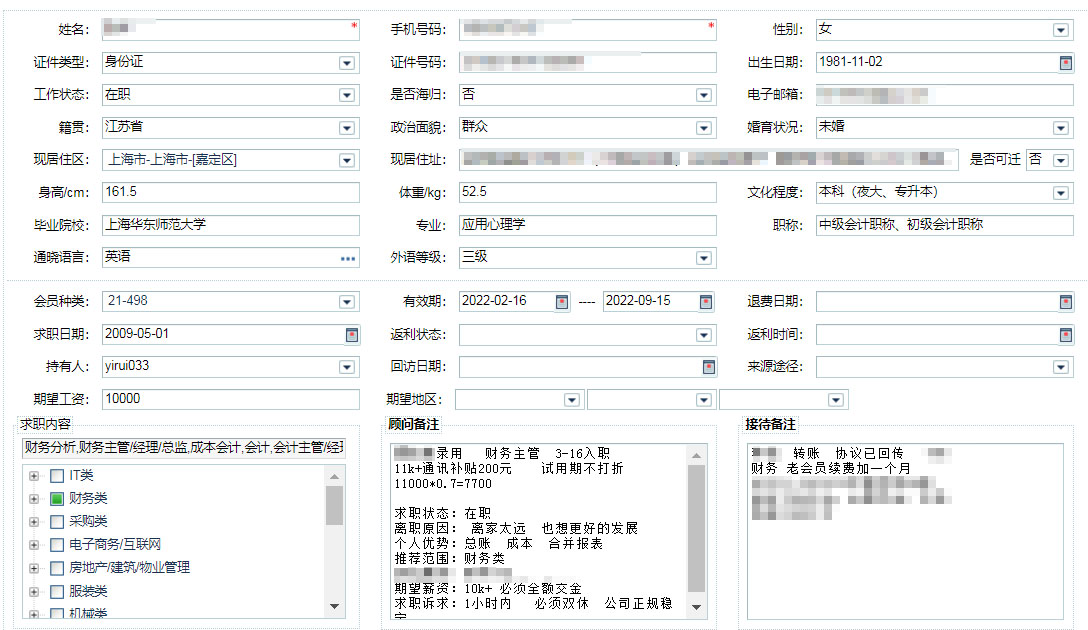Expand the 房地产/建筑/物业管理 tree node
This screenshot has width=1088, height=630.
tap(33, 568)
